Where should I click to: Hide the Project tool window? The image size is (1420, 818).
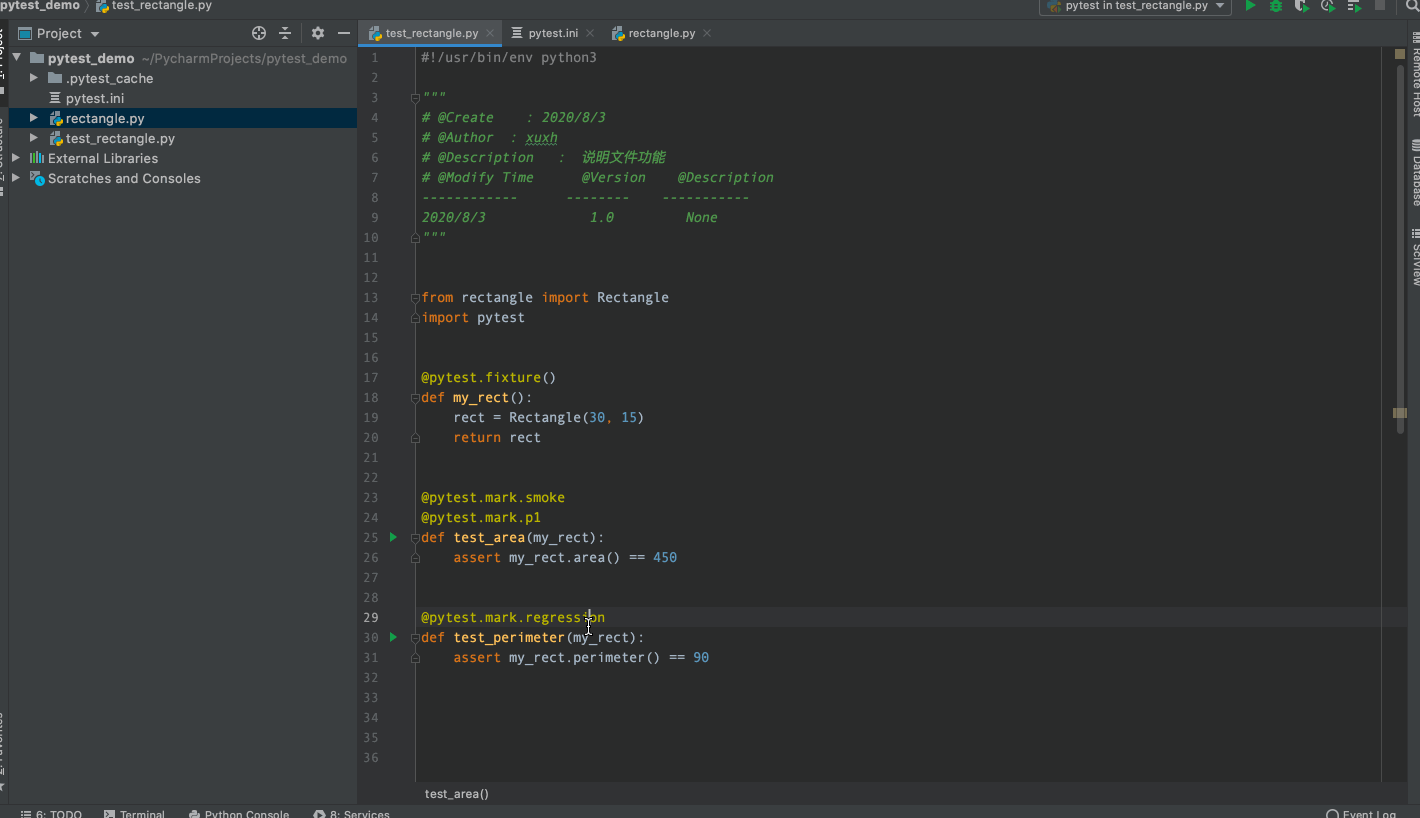click(x=343, y=33)
